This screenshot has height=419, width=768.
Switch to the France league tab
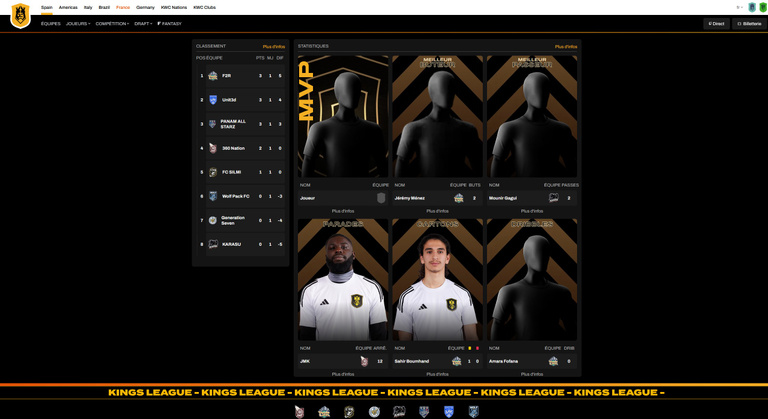click(123, 7)
